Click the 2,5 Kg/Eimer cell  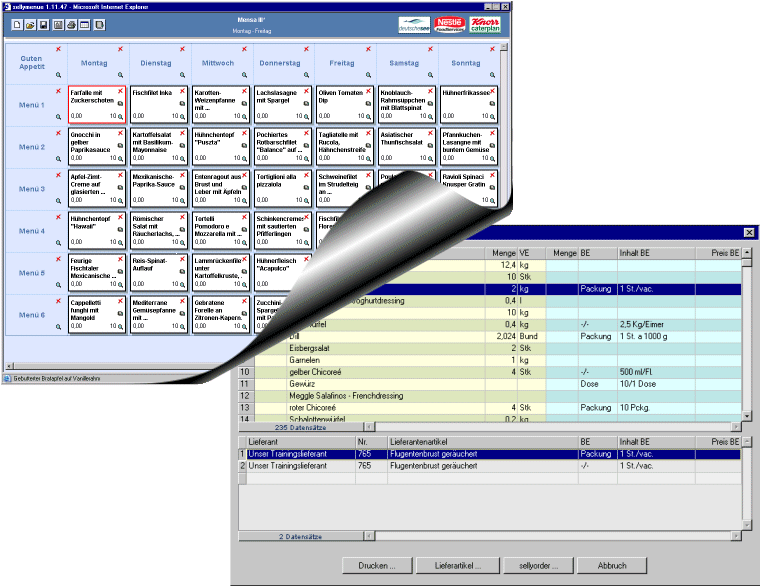tap(656, 324)
